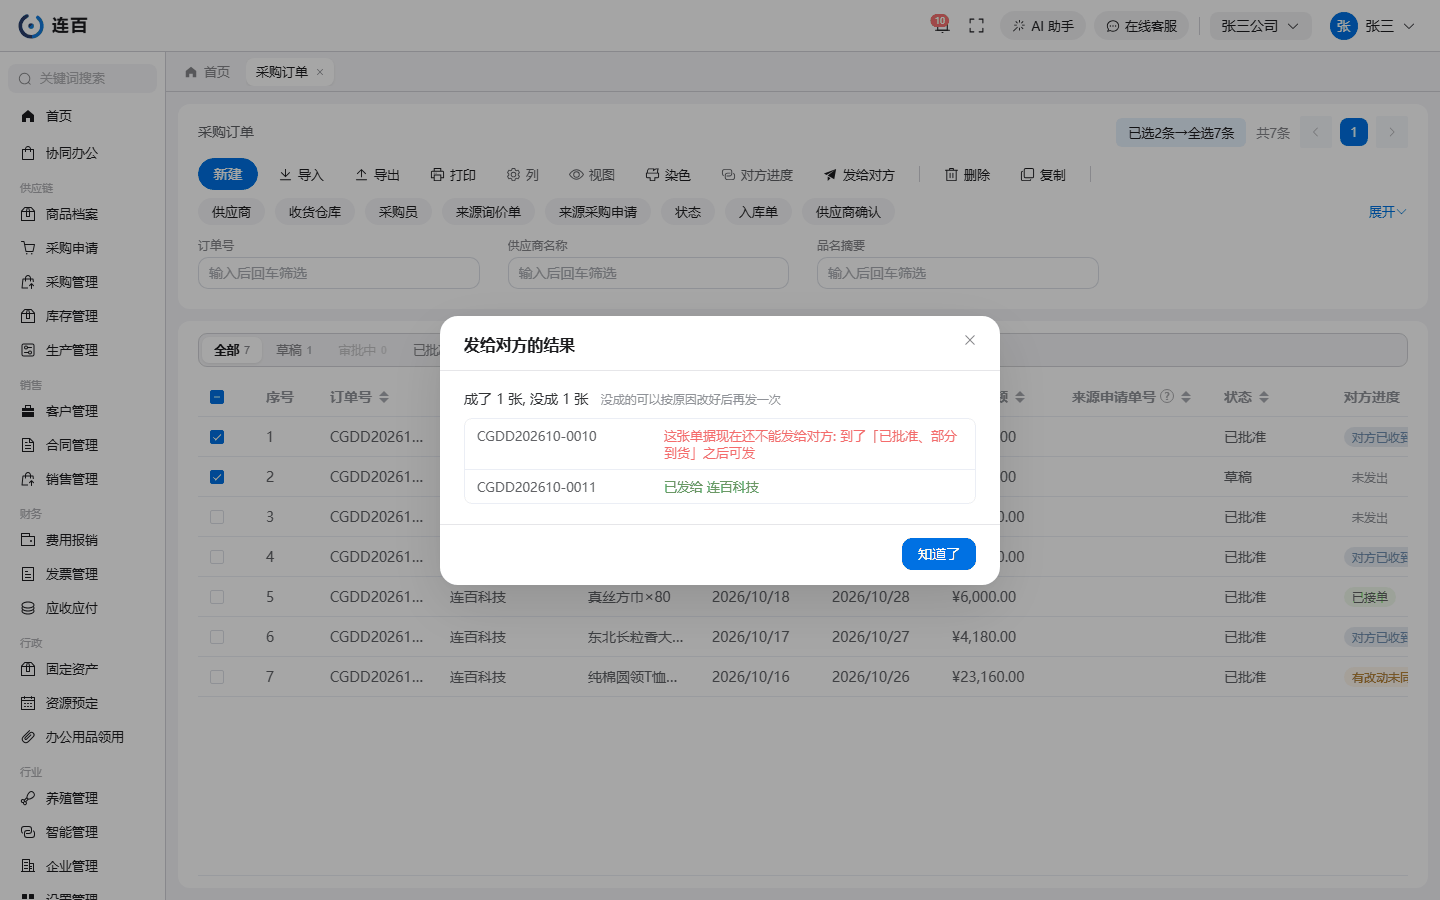Click the 染色 coloring tool
1440x900 pixels.
668,175
